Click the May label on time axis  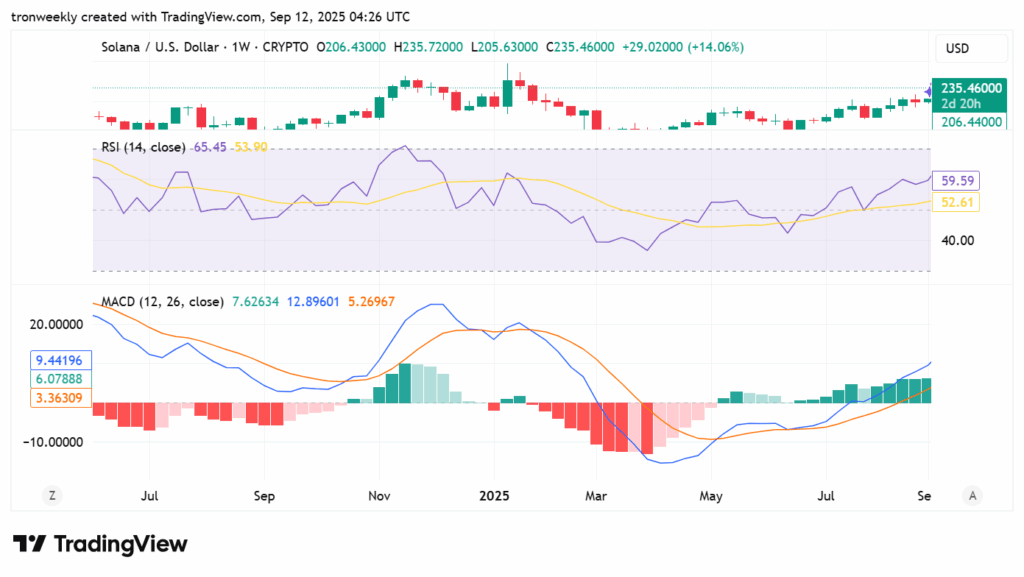711,496
